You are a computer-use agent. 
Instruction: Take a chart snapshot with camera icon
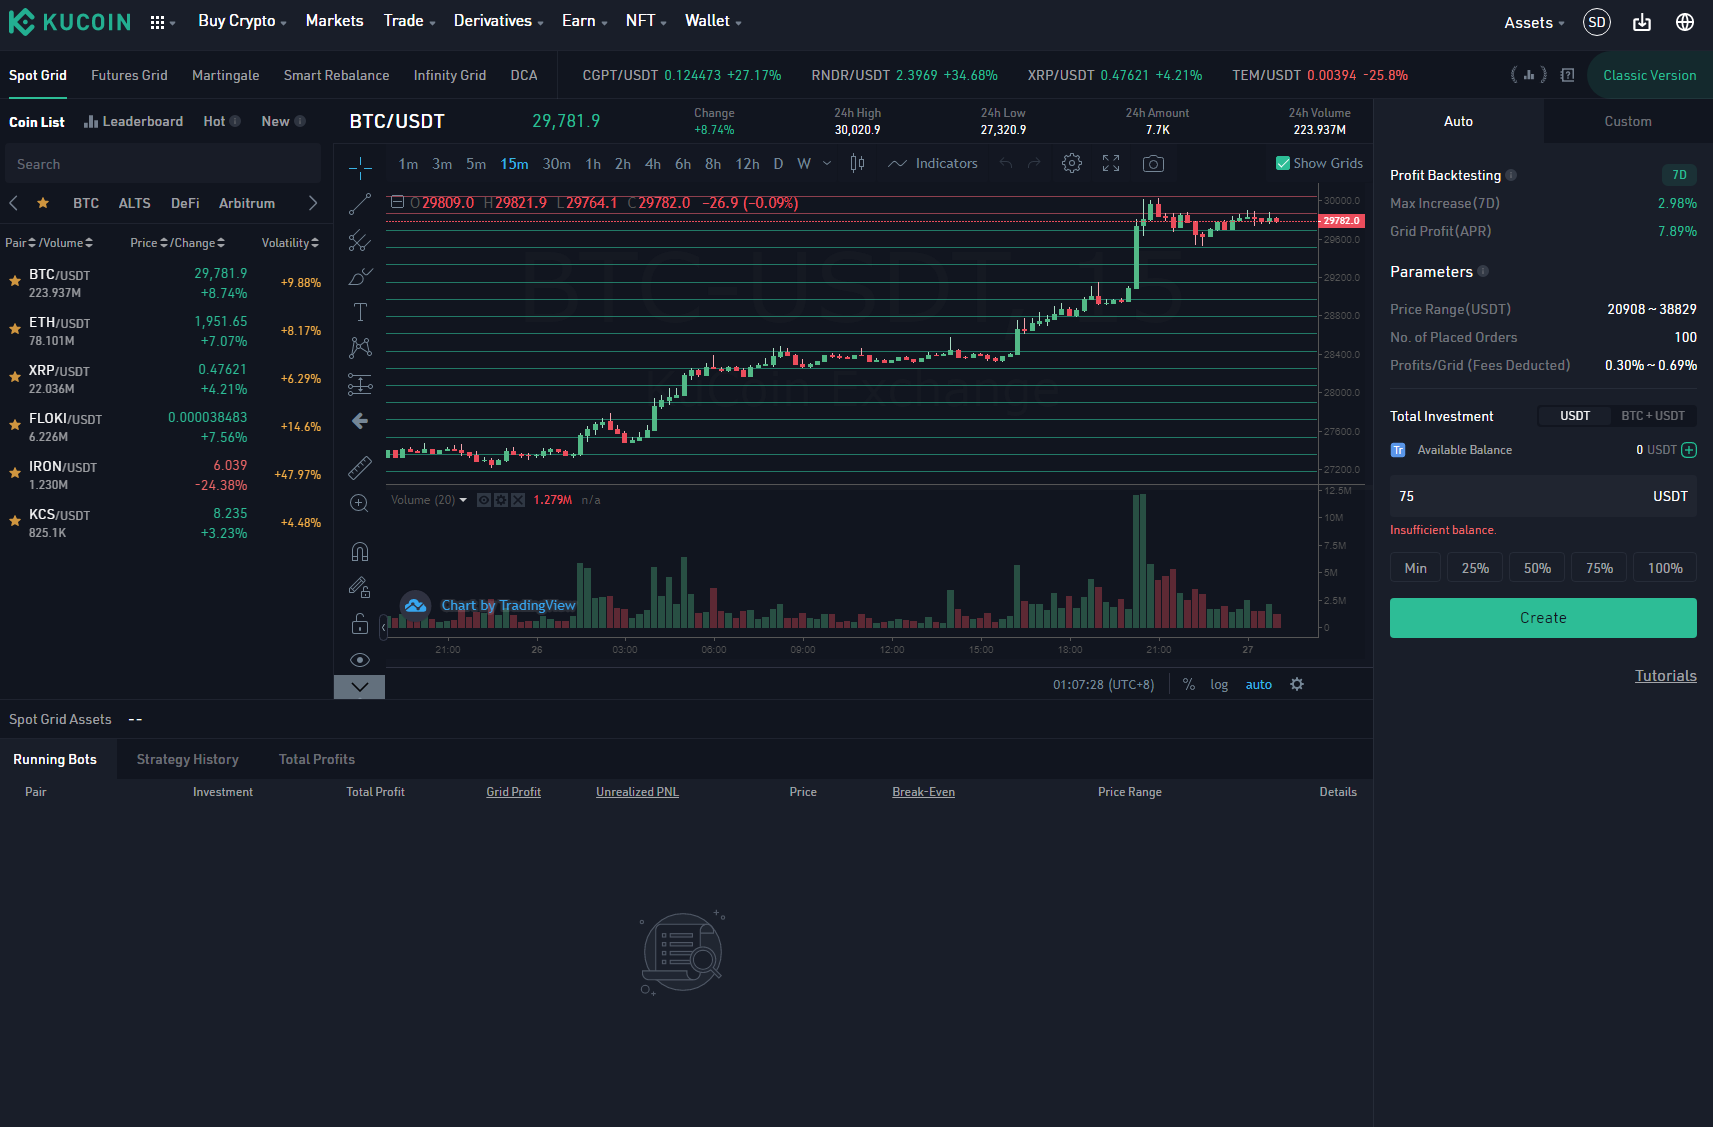[1153, 163]
